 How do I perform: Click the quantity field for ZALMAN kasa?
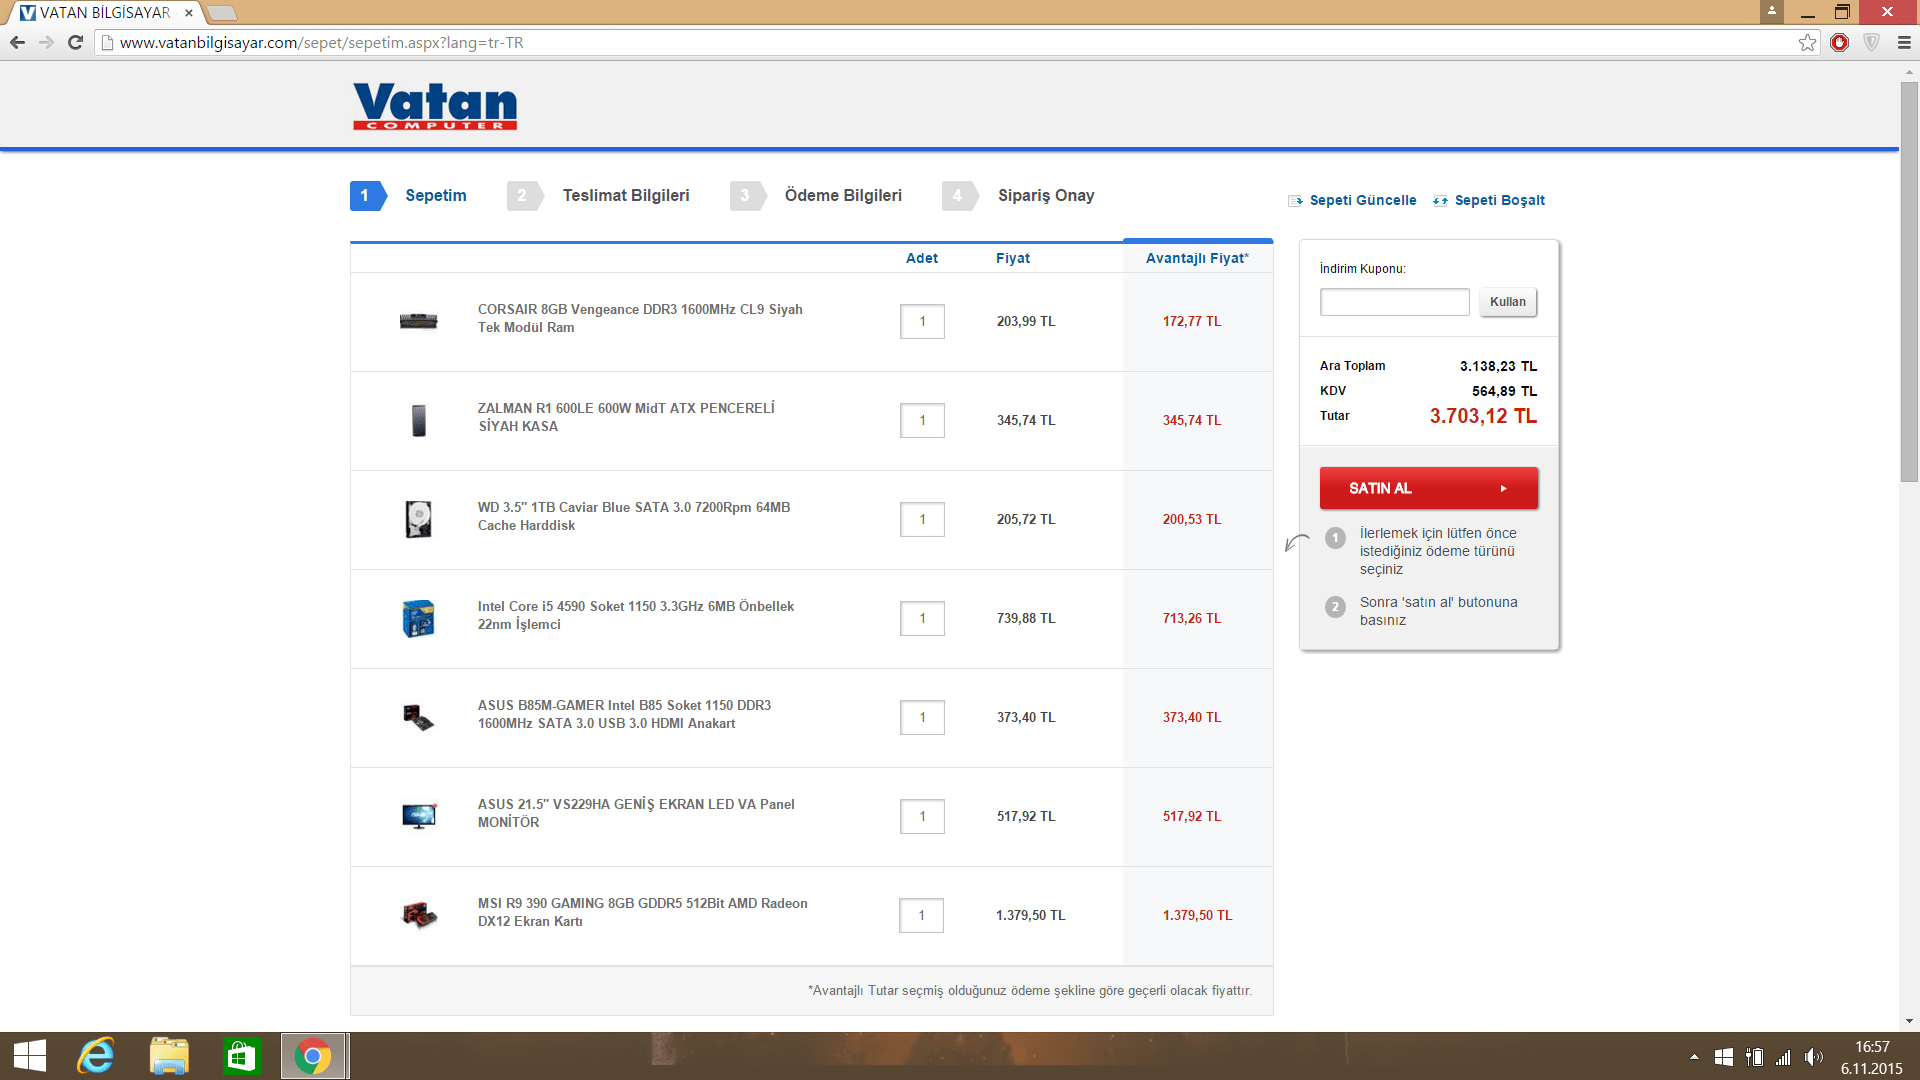922,421
